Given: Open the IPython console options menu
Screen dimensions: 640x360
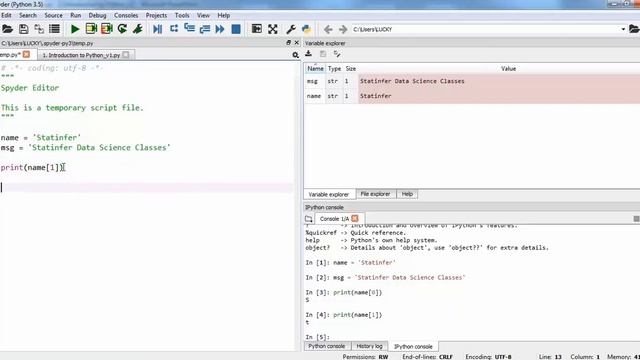Looking at the screenshot, I should pos(636,219).
